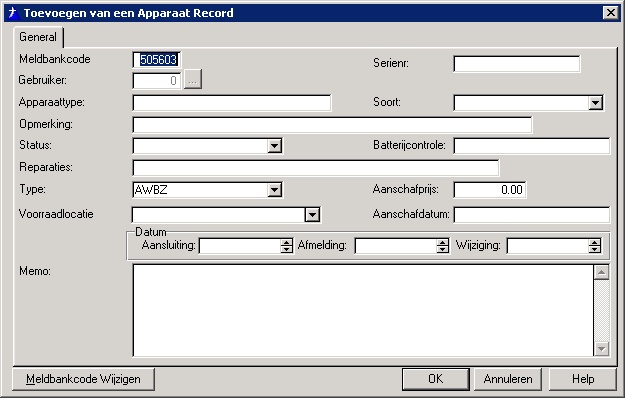Click the Opmerking text field
This screenshot has width=625, height=398.
tap(332, 125)
